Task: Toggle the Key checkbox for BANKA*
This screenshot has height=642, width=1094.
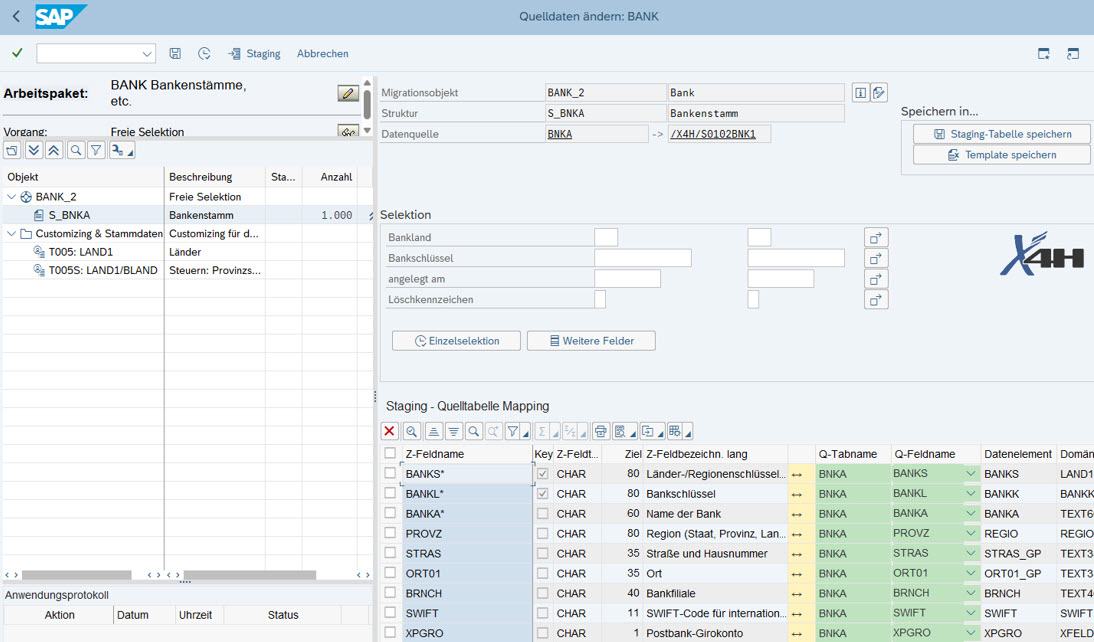Action: click(543, 514)
